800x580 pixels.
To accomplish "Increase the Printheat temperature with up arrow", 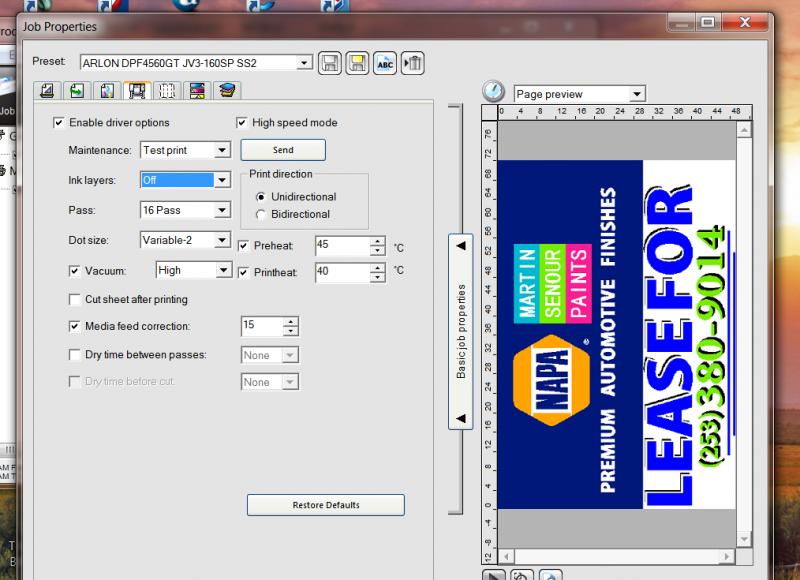I will point(378,268).
